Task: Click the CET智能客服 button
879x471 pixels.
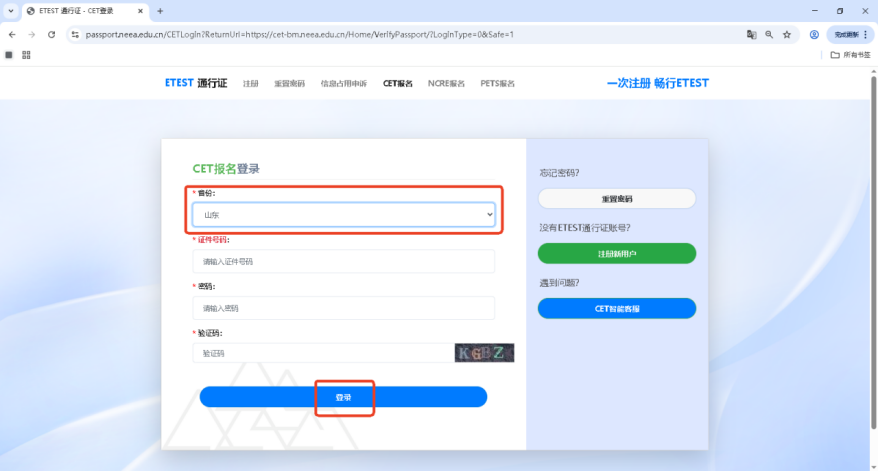Action: pyautogui.click(x=616, y=309)
